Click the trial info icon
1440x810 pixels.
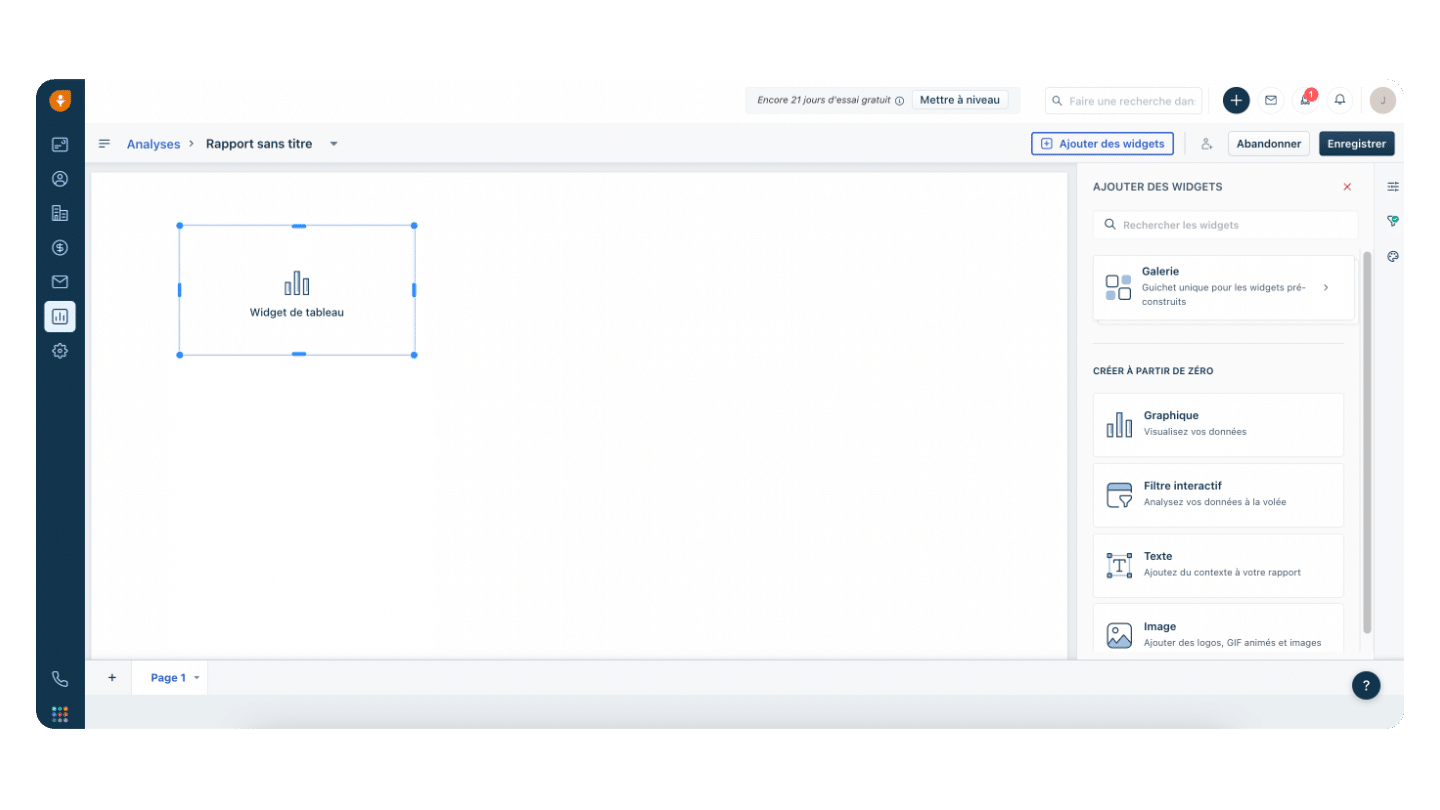[899, 101]
